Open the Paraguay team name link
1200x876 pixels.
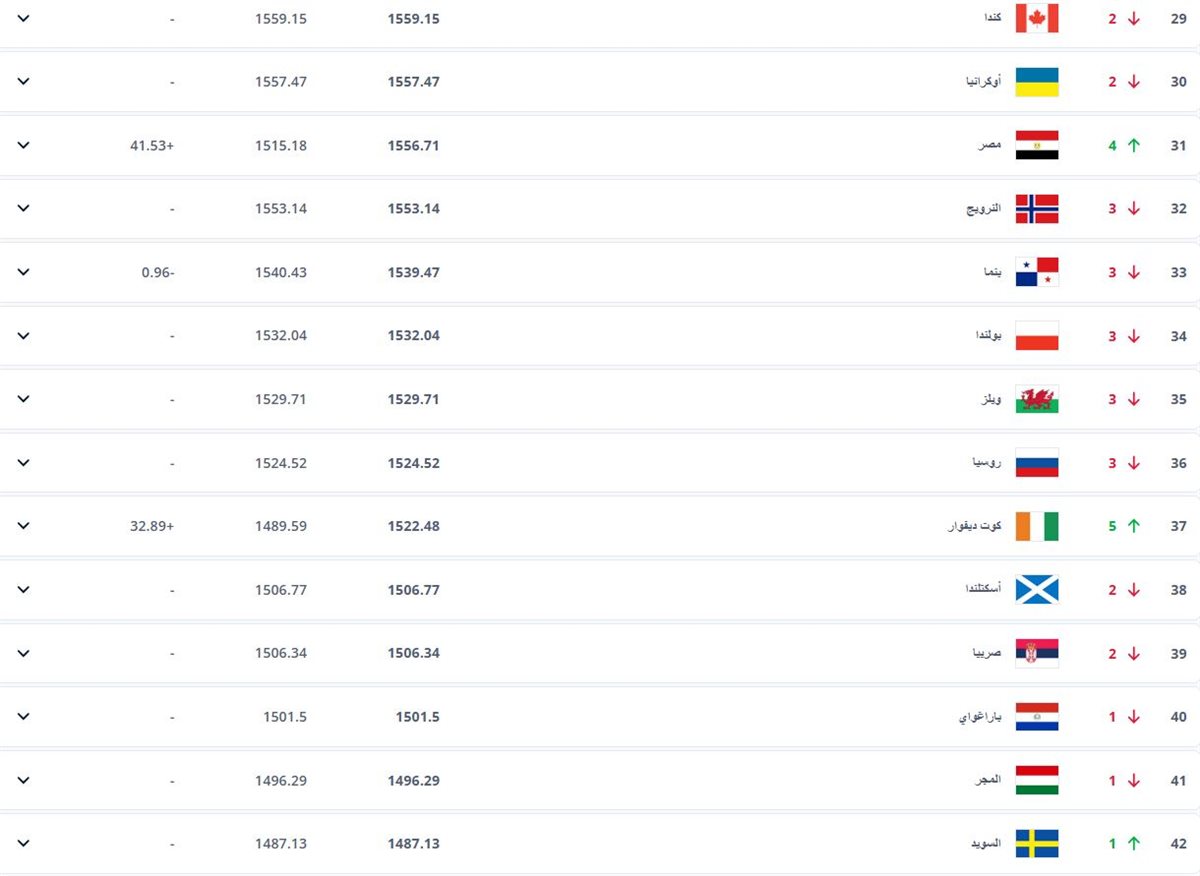pos(980,717)
